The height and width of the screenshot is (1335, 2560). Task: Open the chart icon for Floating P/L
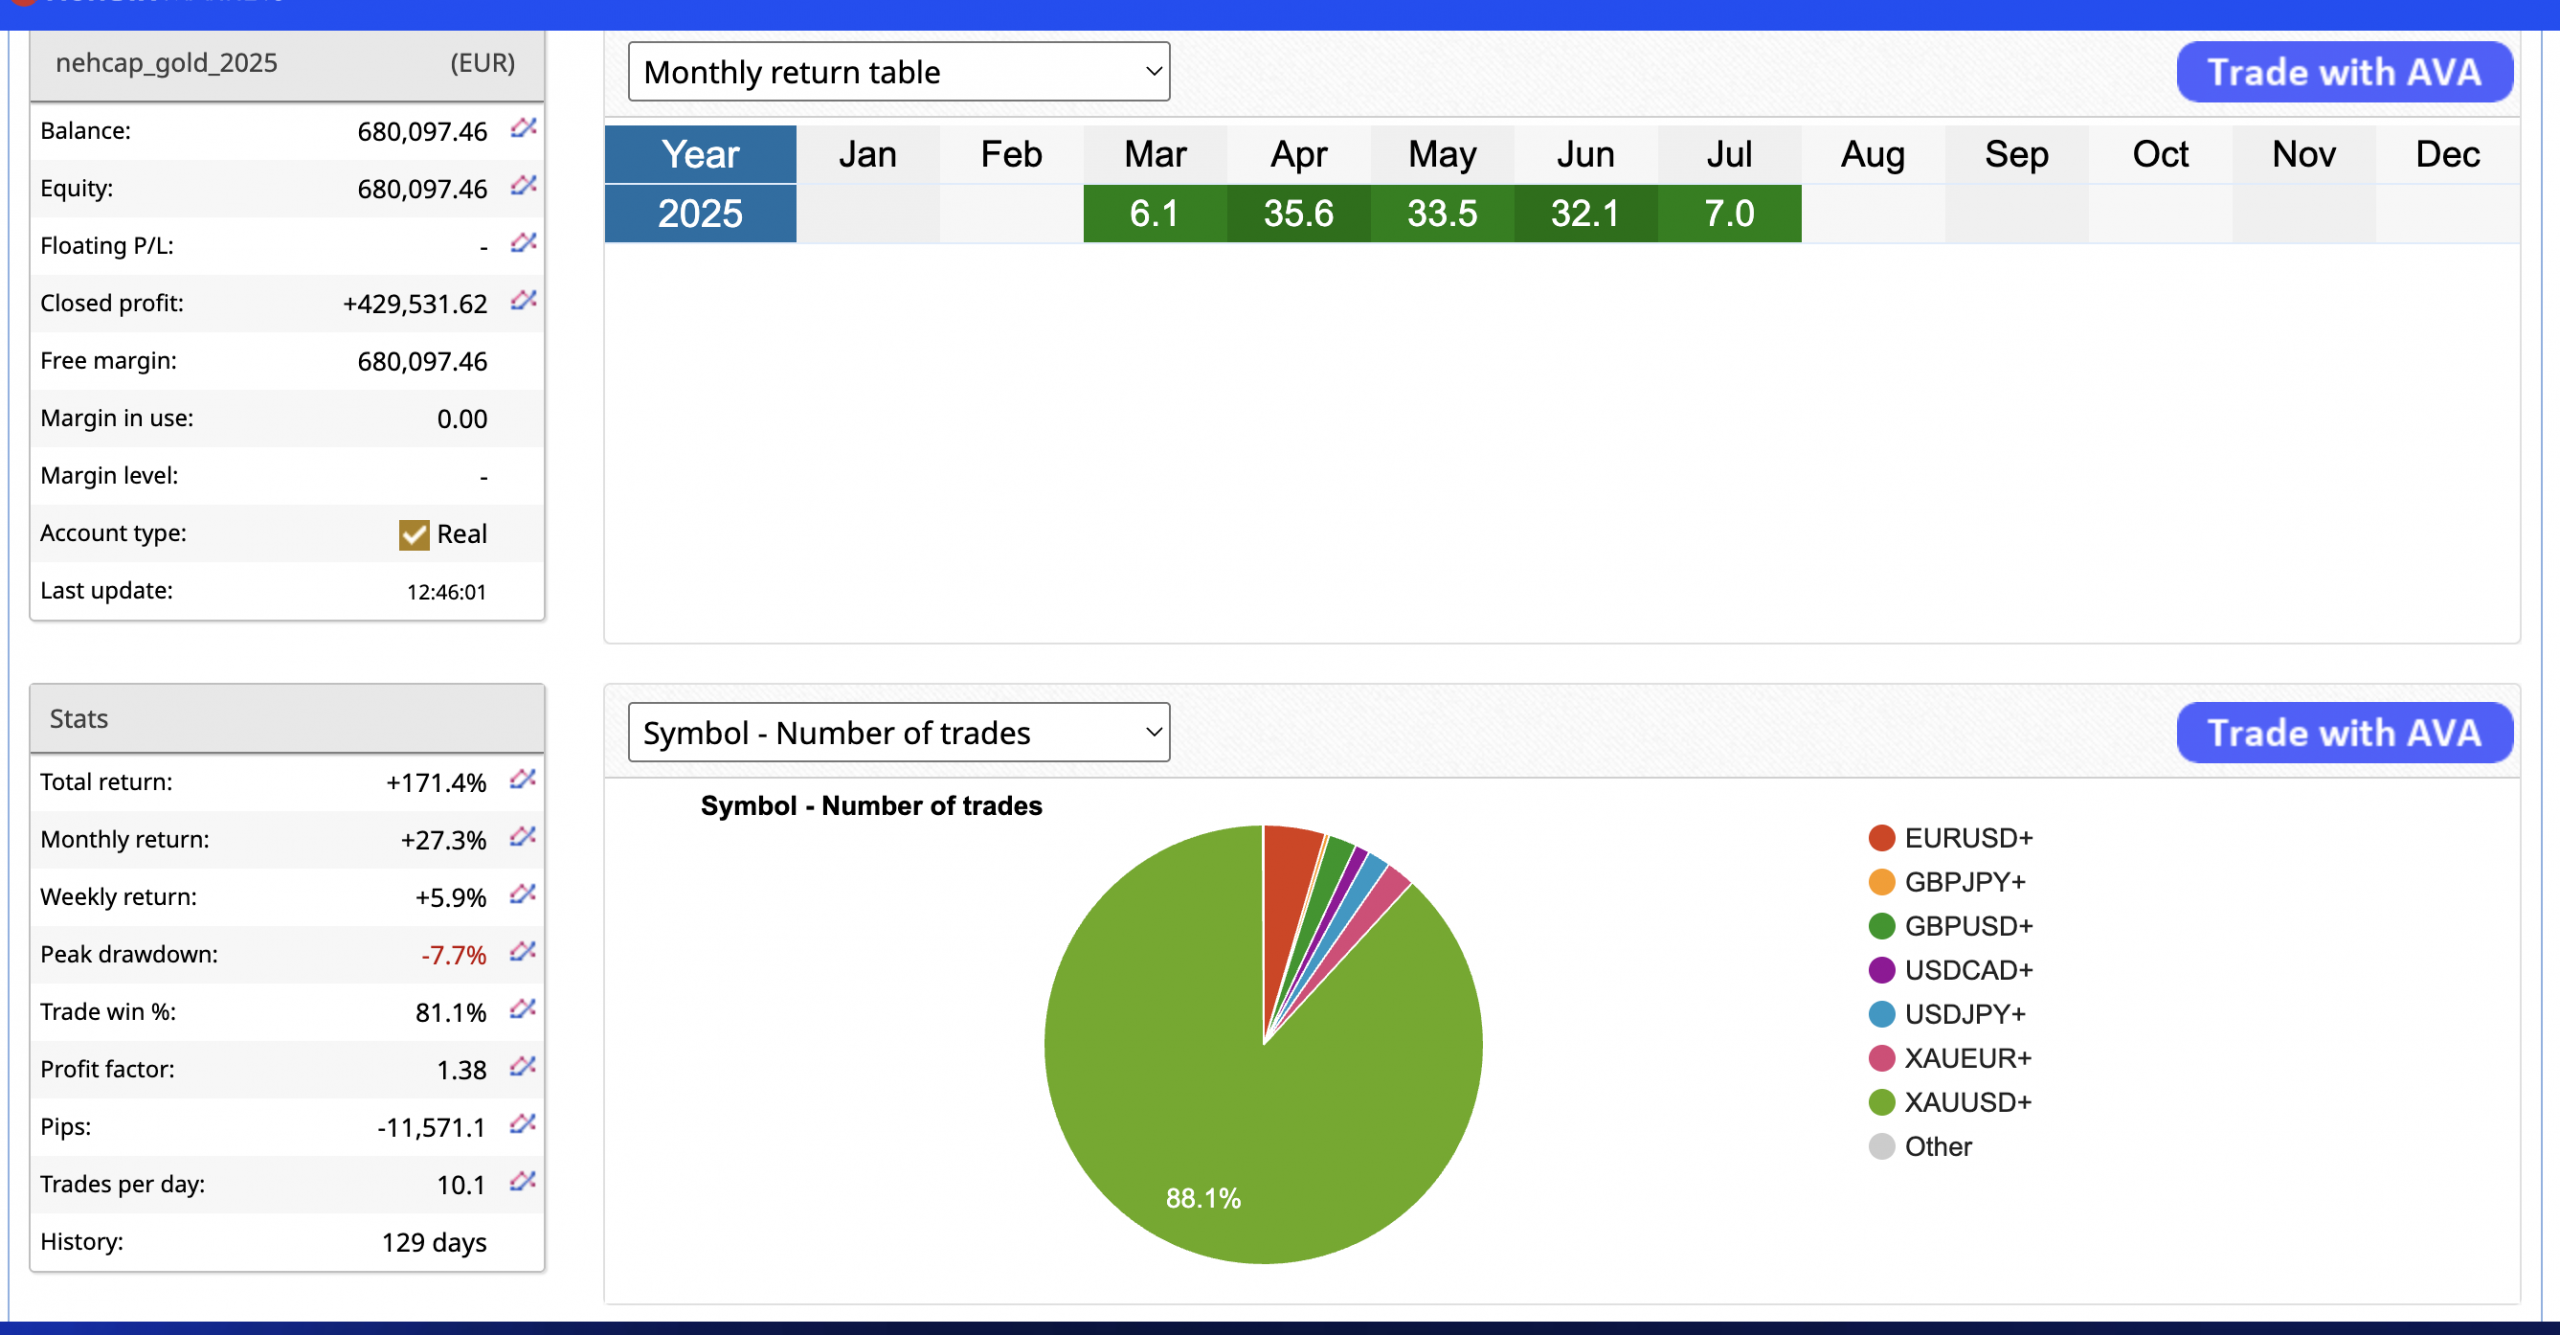pyautogui.click(x=523, y=243)
